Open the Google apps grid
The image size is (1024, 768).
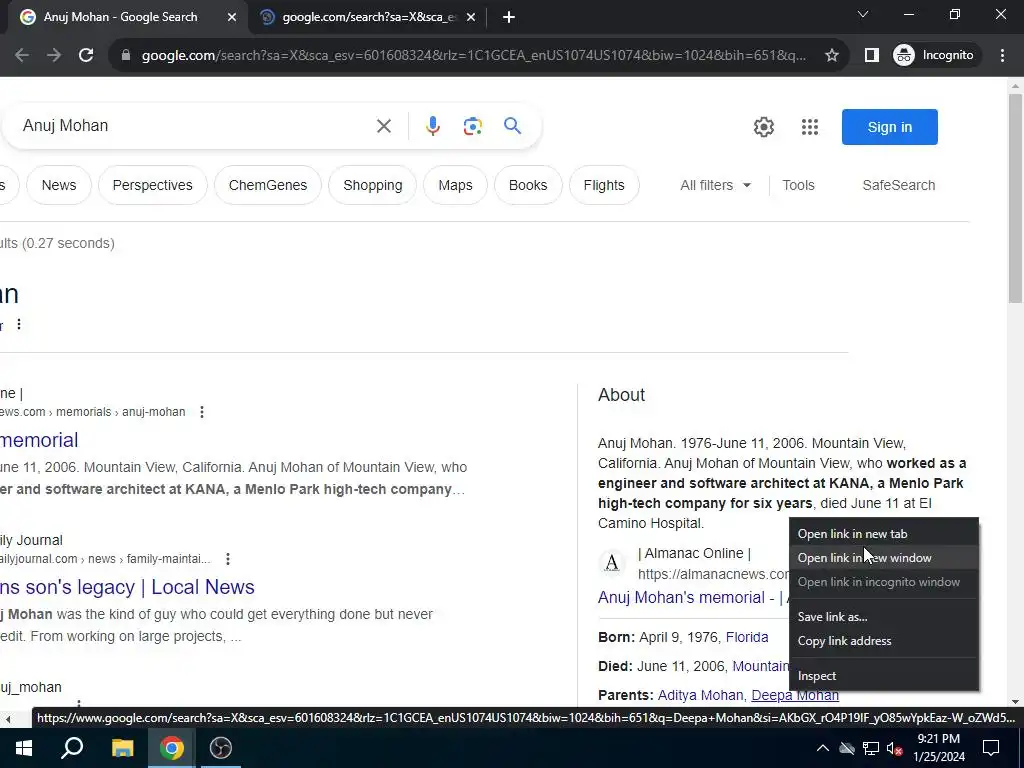click(810, 127)
